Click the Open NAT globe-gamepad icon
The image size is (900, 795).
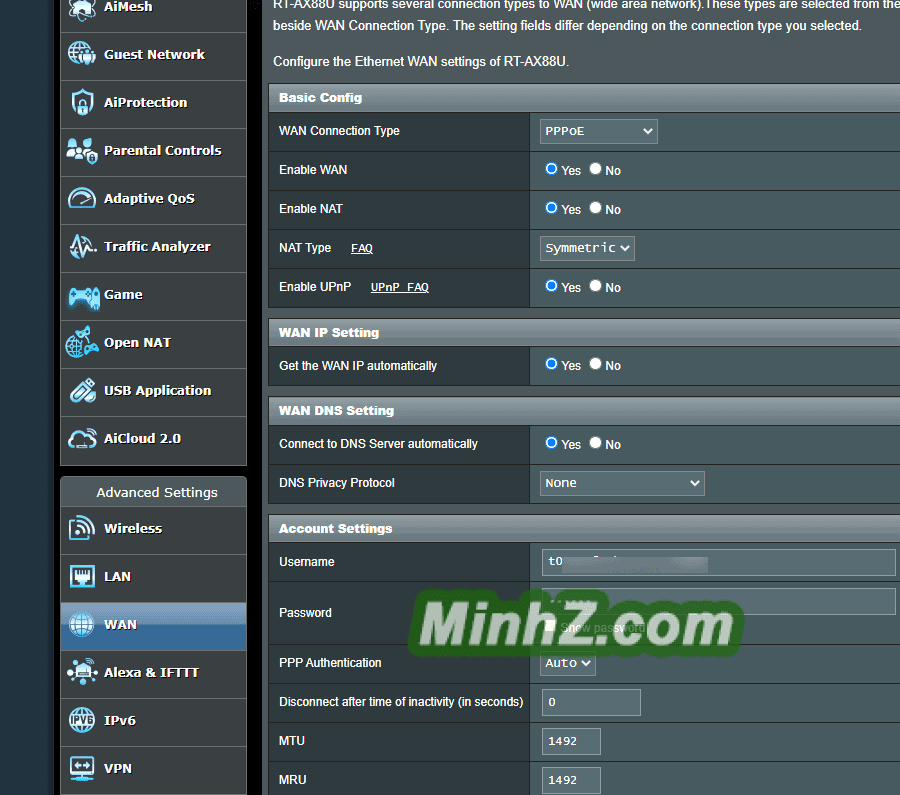pyautogui.click(x=82, y=342)
